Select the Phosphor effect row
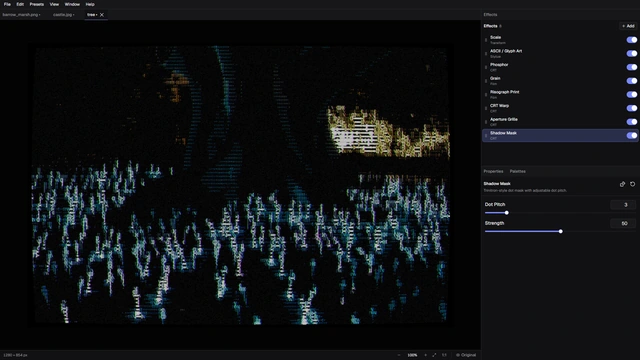 point(560,67)
